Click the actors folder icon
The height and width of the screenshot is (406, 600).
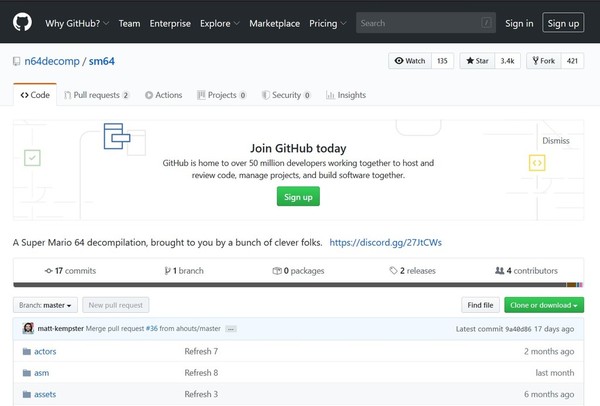click(x=25, y=352)
